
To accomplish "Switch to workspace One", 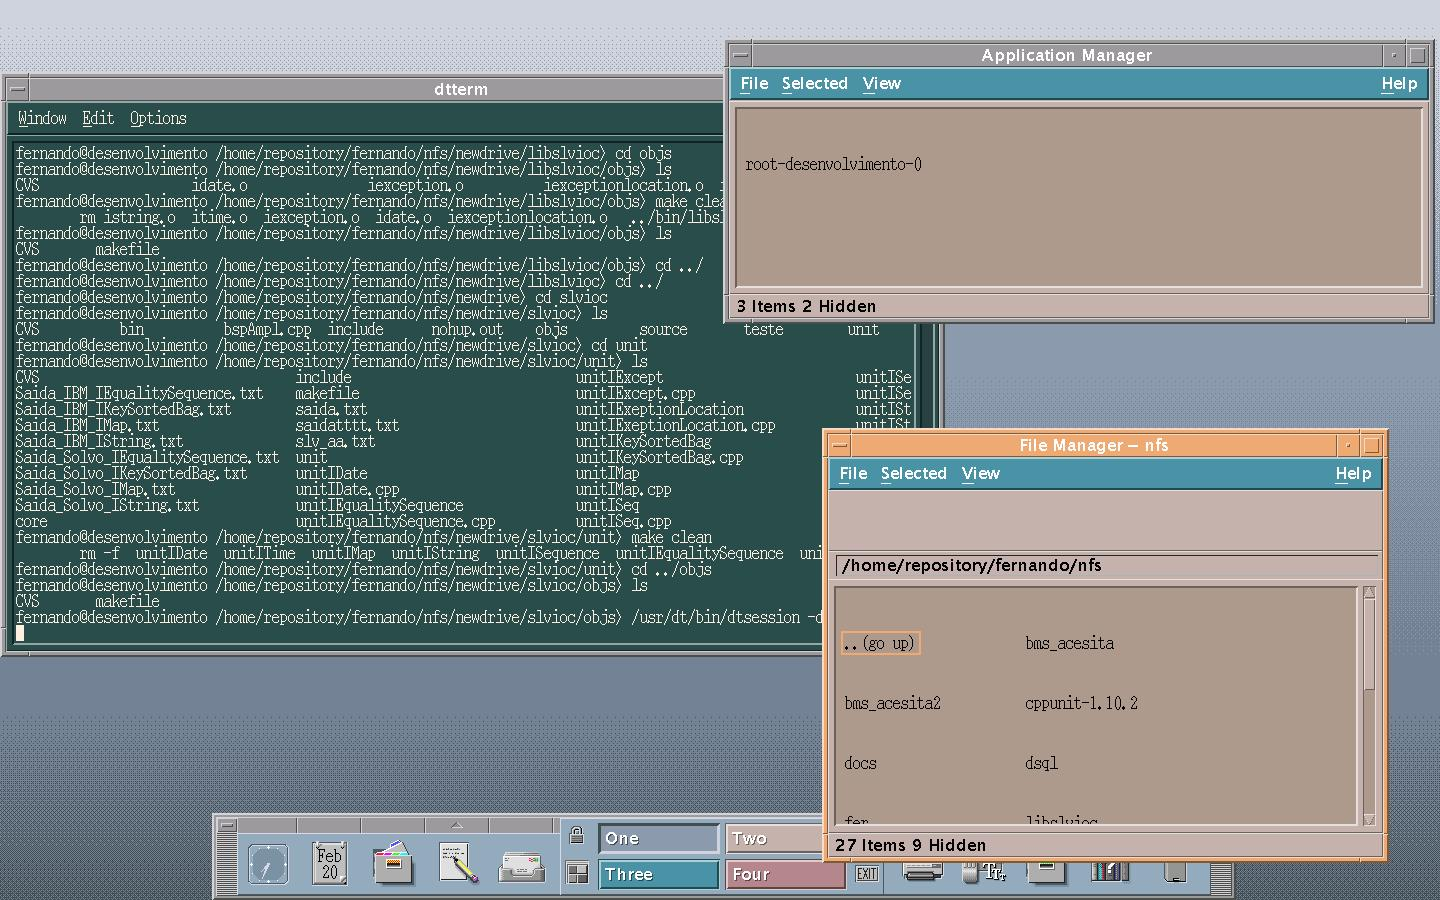I will pyautogui.click(x=658, y=839).
